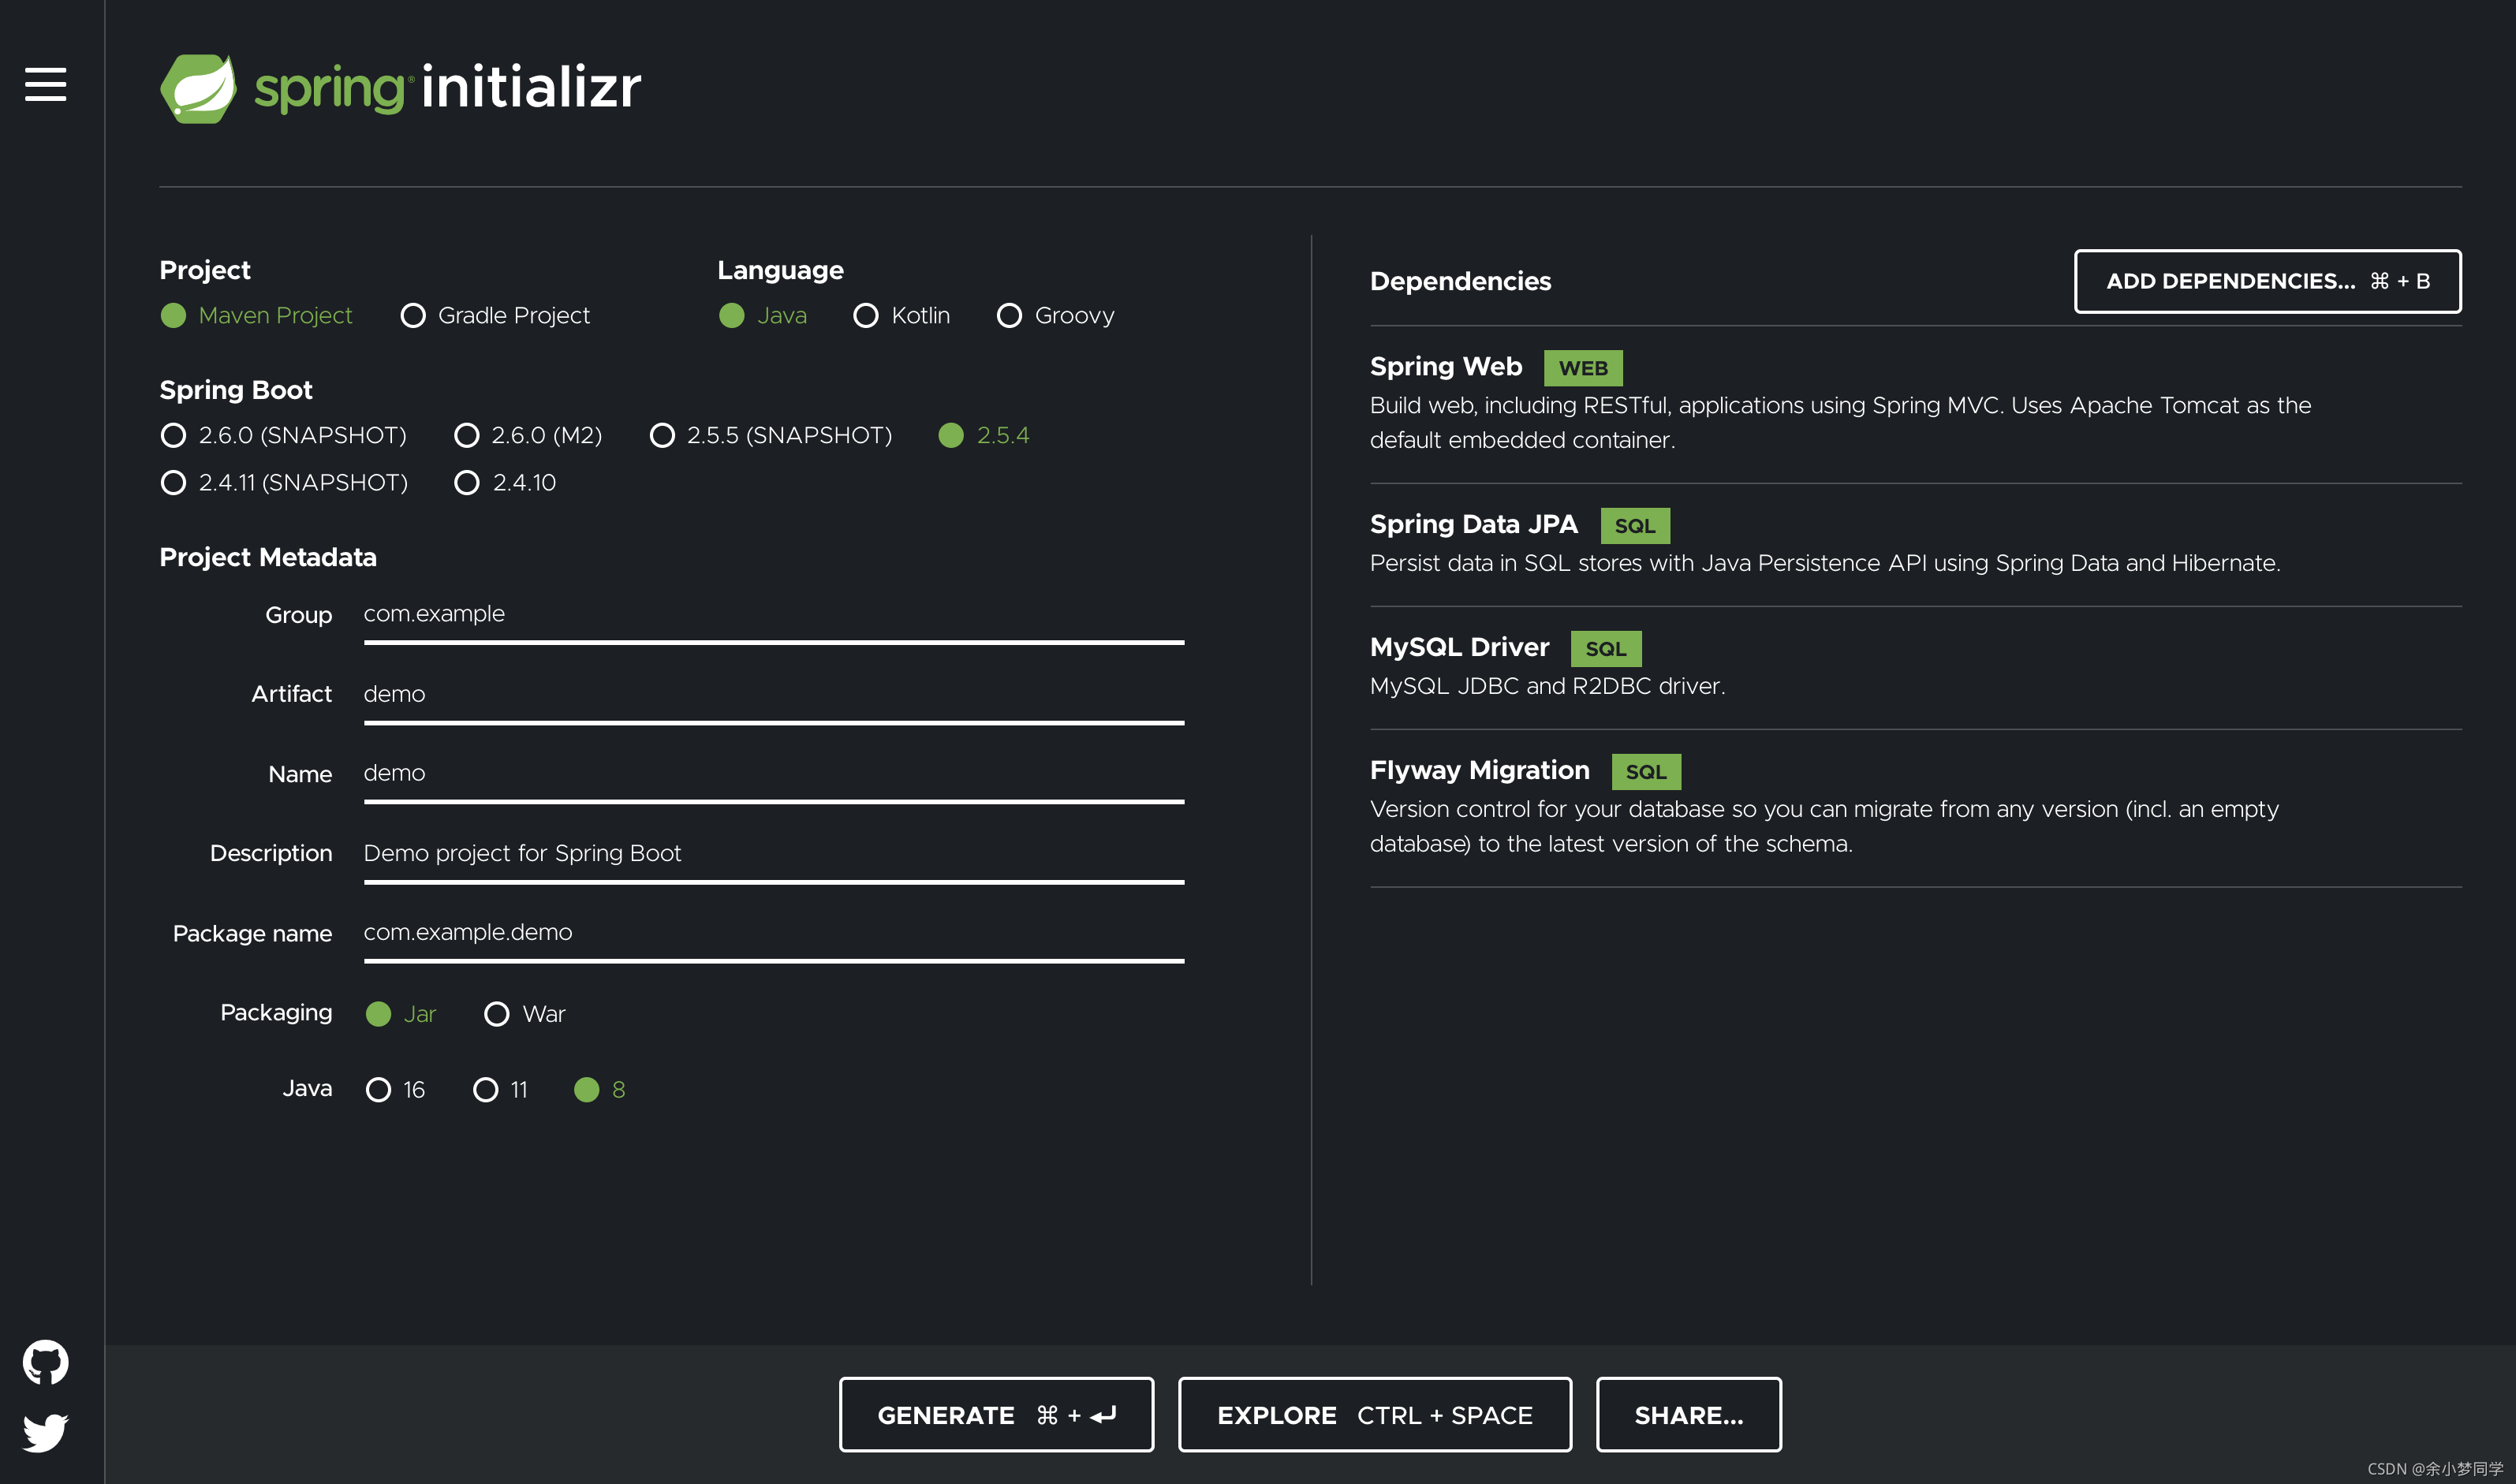This screenshot has width=2516, height=1484.
Task: Click the WEB tag on Spring Web
Action: pyautogui.click(x=1582, y=368)
